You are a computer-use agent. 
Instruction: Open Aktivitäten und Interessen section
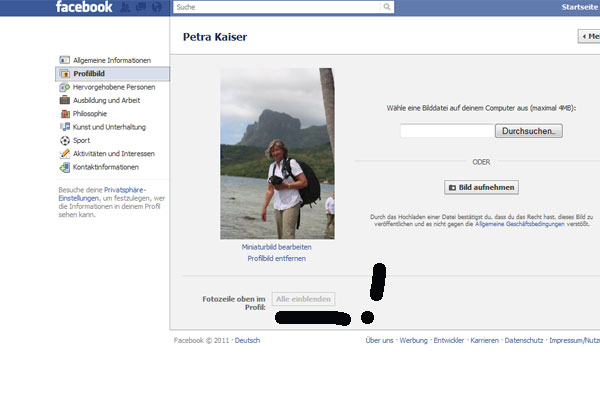[114, 154]
